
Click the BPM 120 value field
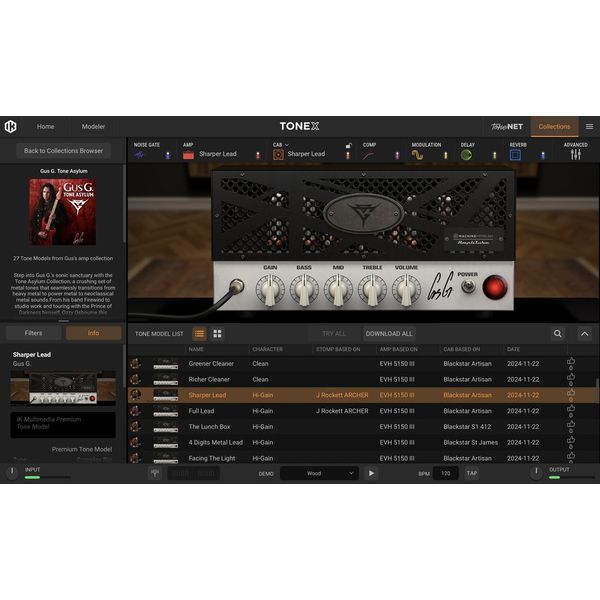[x=445, y=473]
